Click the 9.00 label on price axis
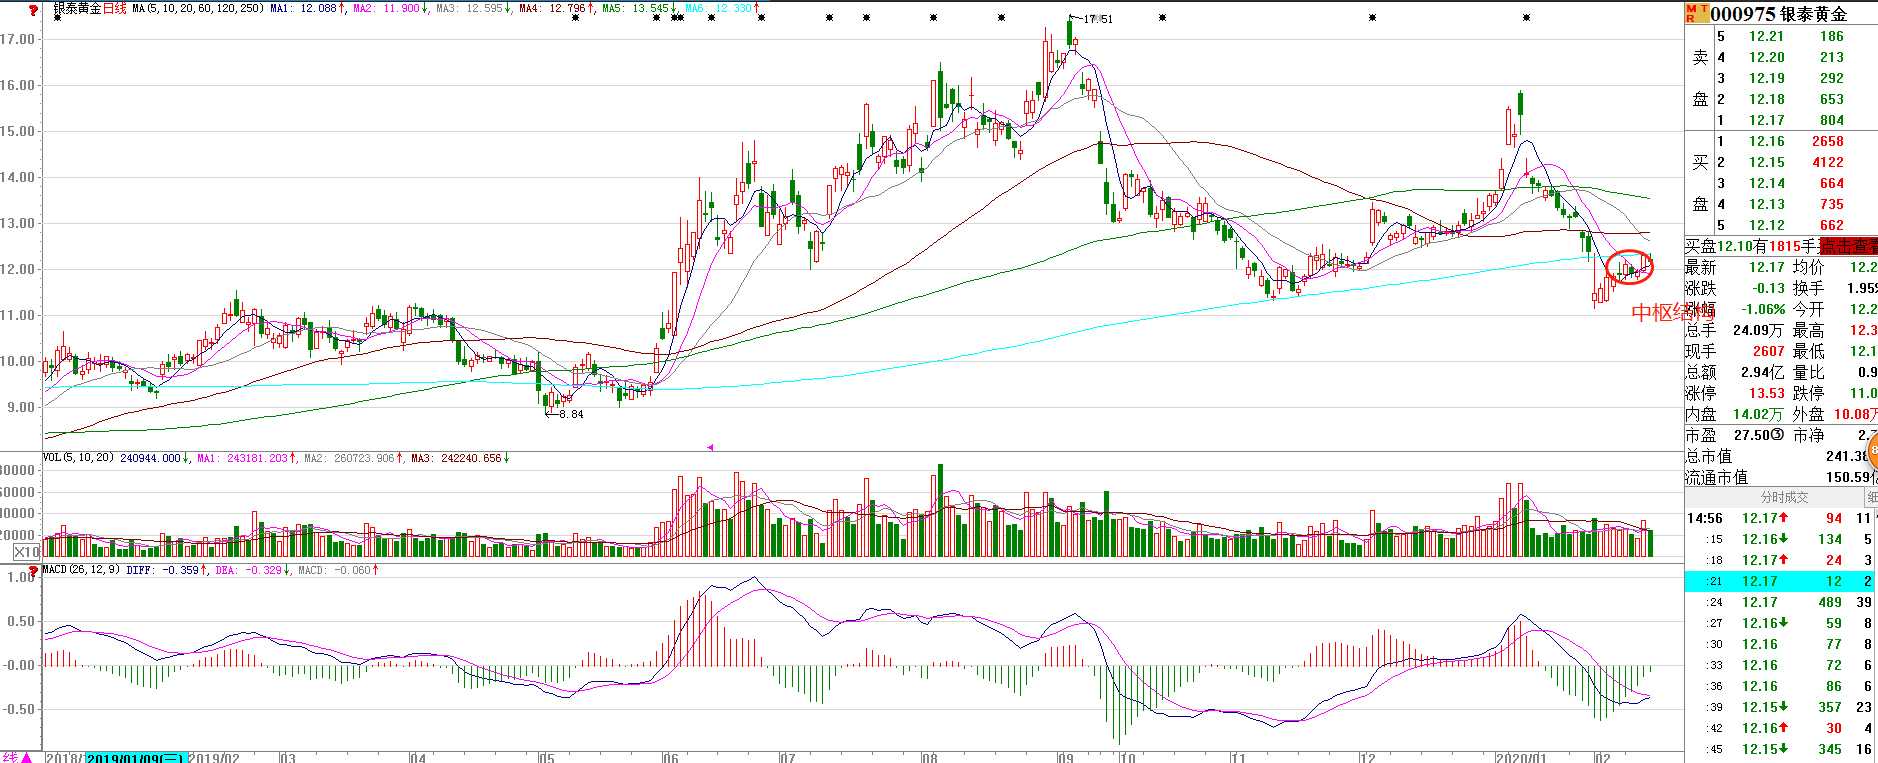Image resolution: width=1878 pixels, height=763 pixels. (x=20, y=407)
